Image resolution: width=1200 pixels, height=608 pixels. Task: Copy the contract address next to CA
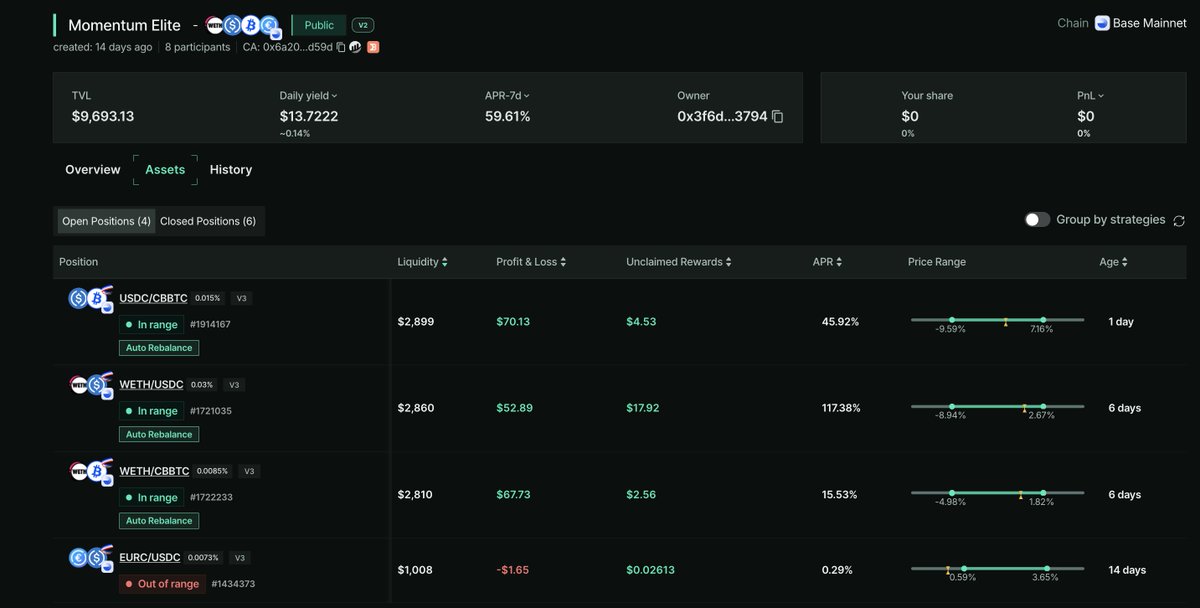(x=341, y=47)
